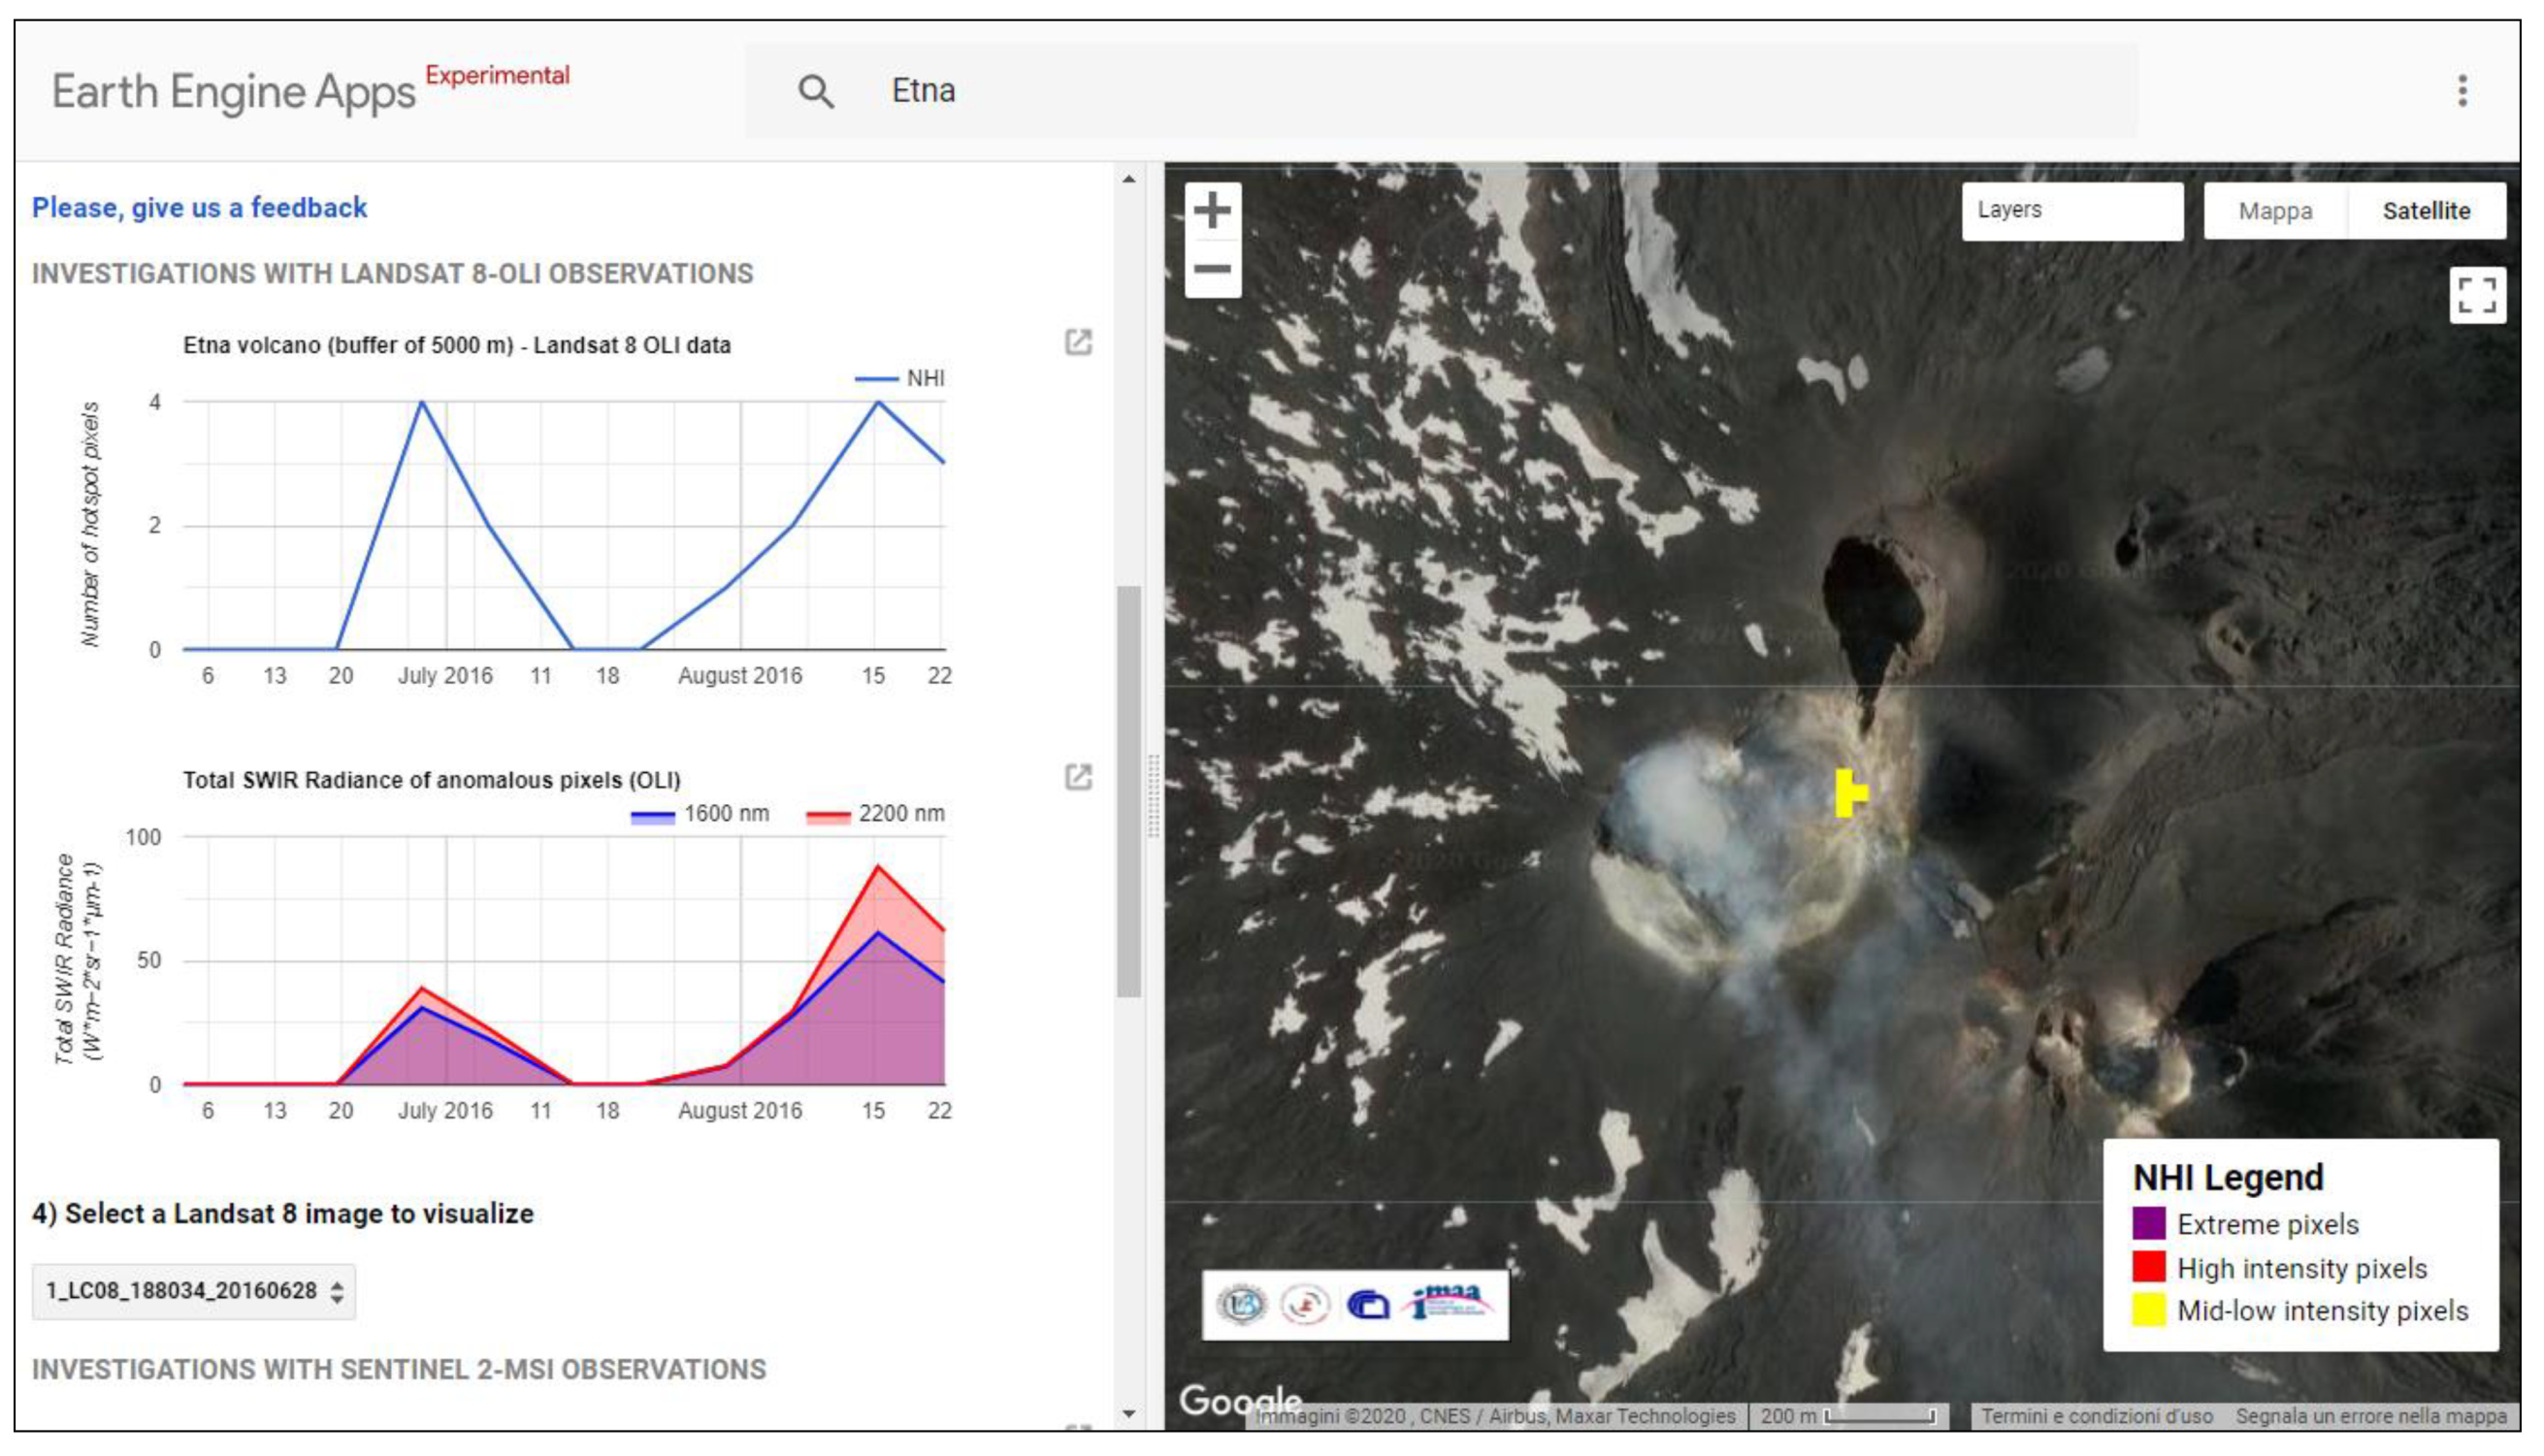The height and width of the screenshot is (1456, 2544).
Task: Toggle fullscreen map view icon
Action: (x=2476, y=295)
